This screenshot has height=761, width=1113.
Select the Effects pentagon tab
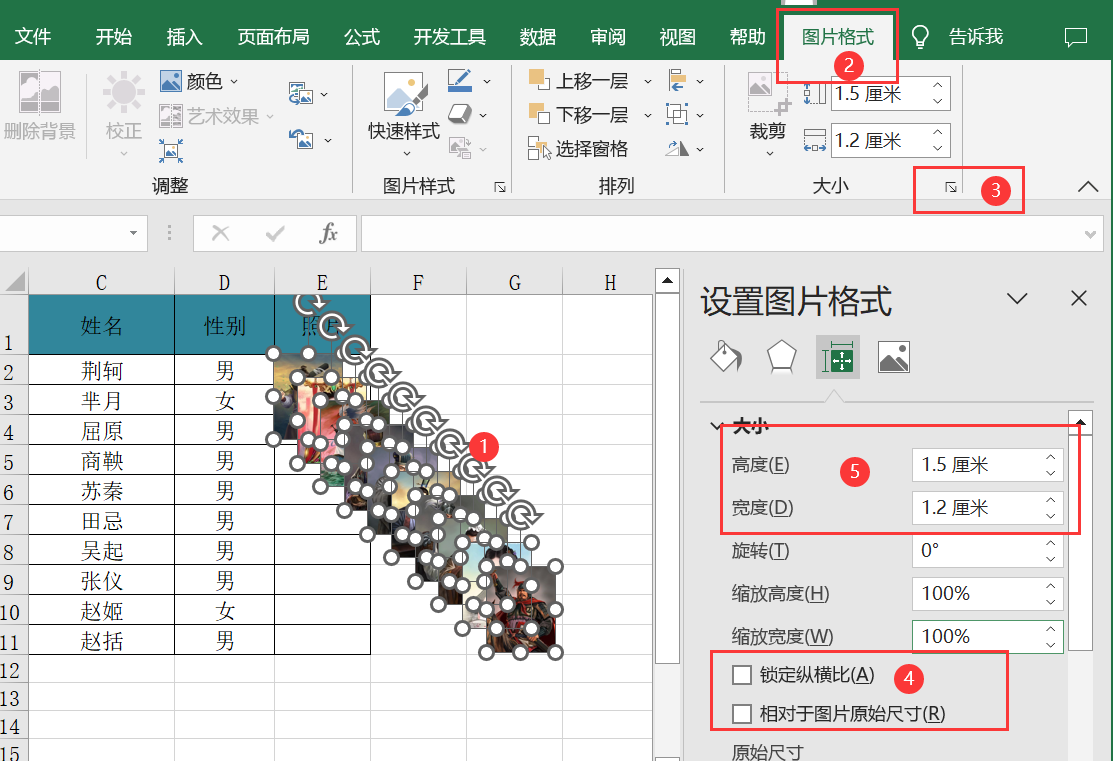(782, 356)
